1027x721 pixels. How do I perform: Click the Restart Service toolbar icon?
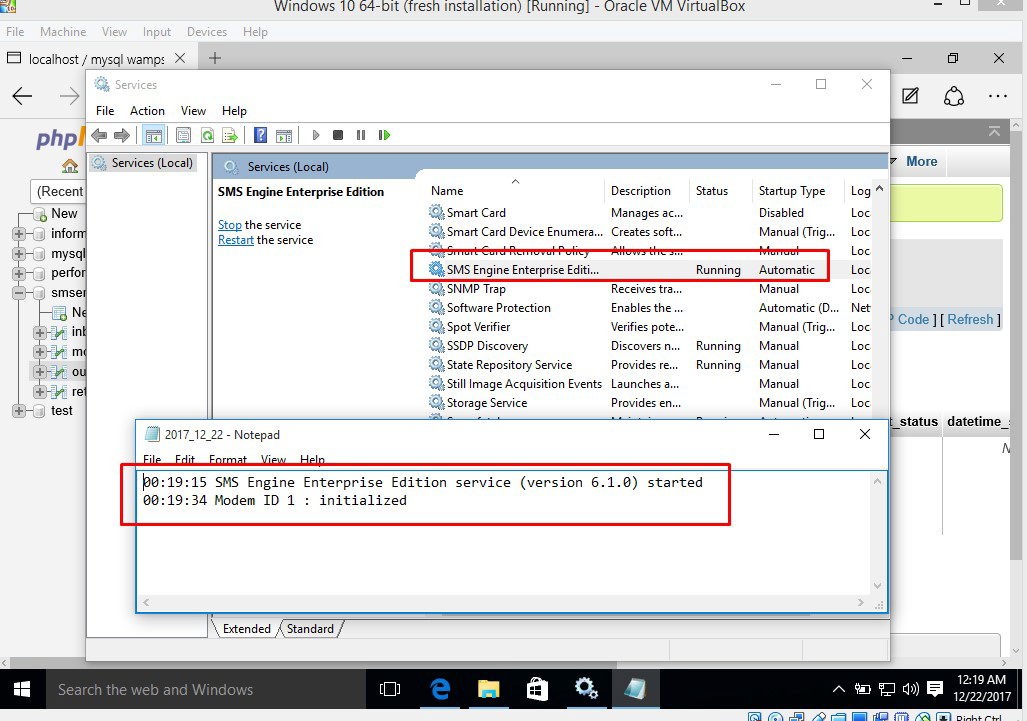(x=384, y=135)
